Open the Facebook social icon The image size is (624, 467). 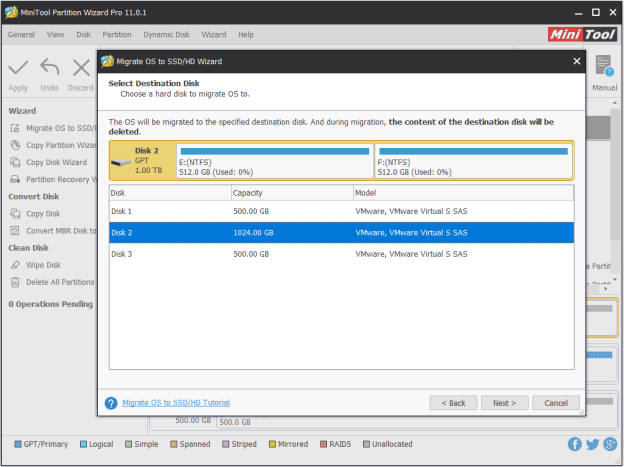coord(575,444)
